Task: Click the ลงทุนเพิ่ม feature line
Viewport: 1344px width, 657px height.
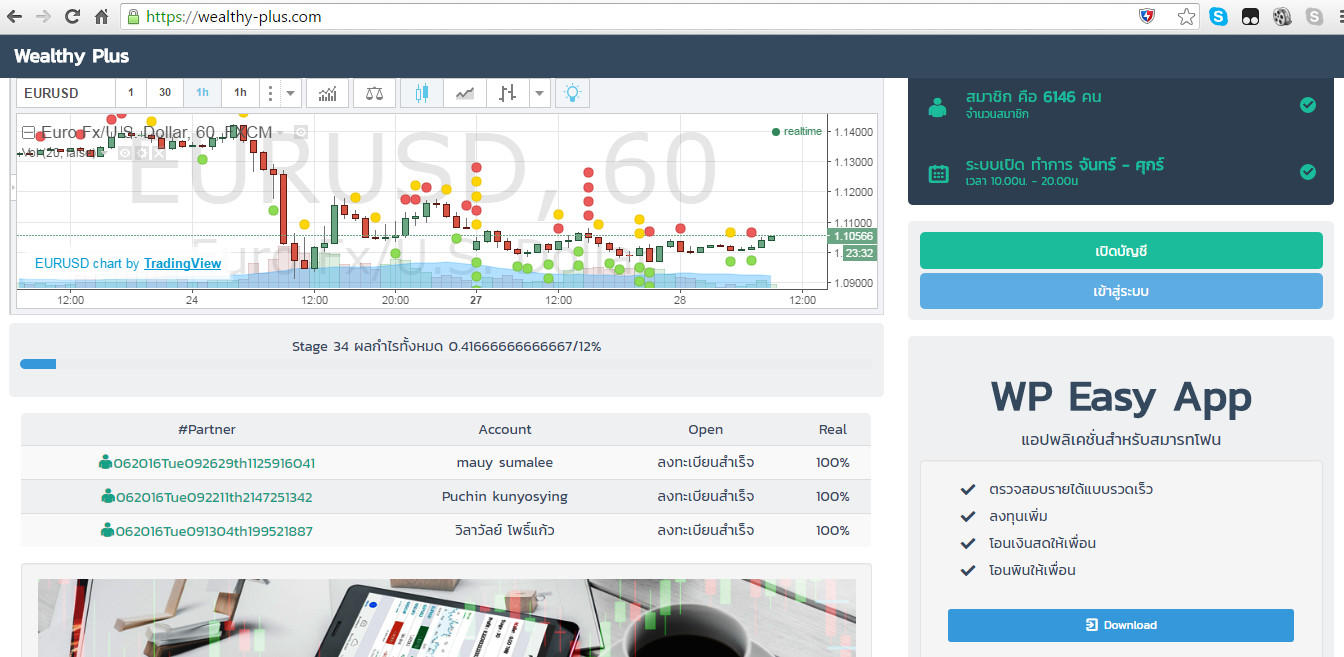Action: click(x=1018, y=517)
